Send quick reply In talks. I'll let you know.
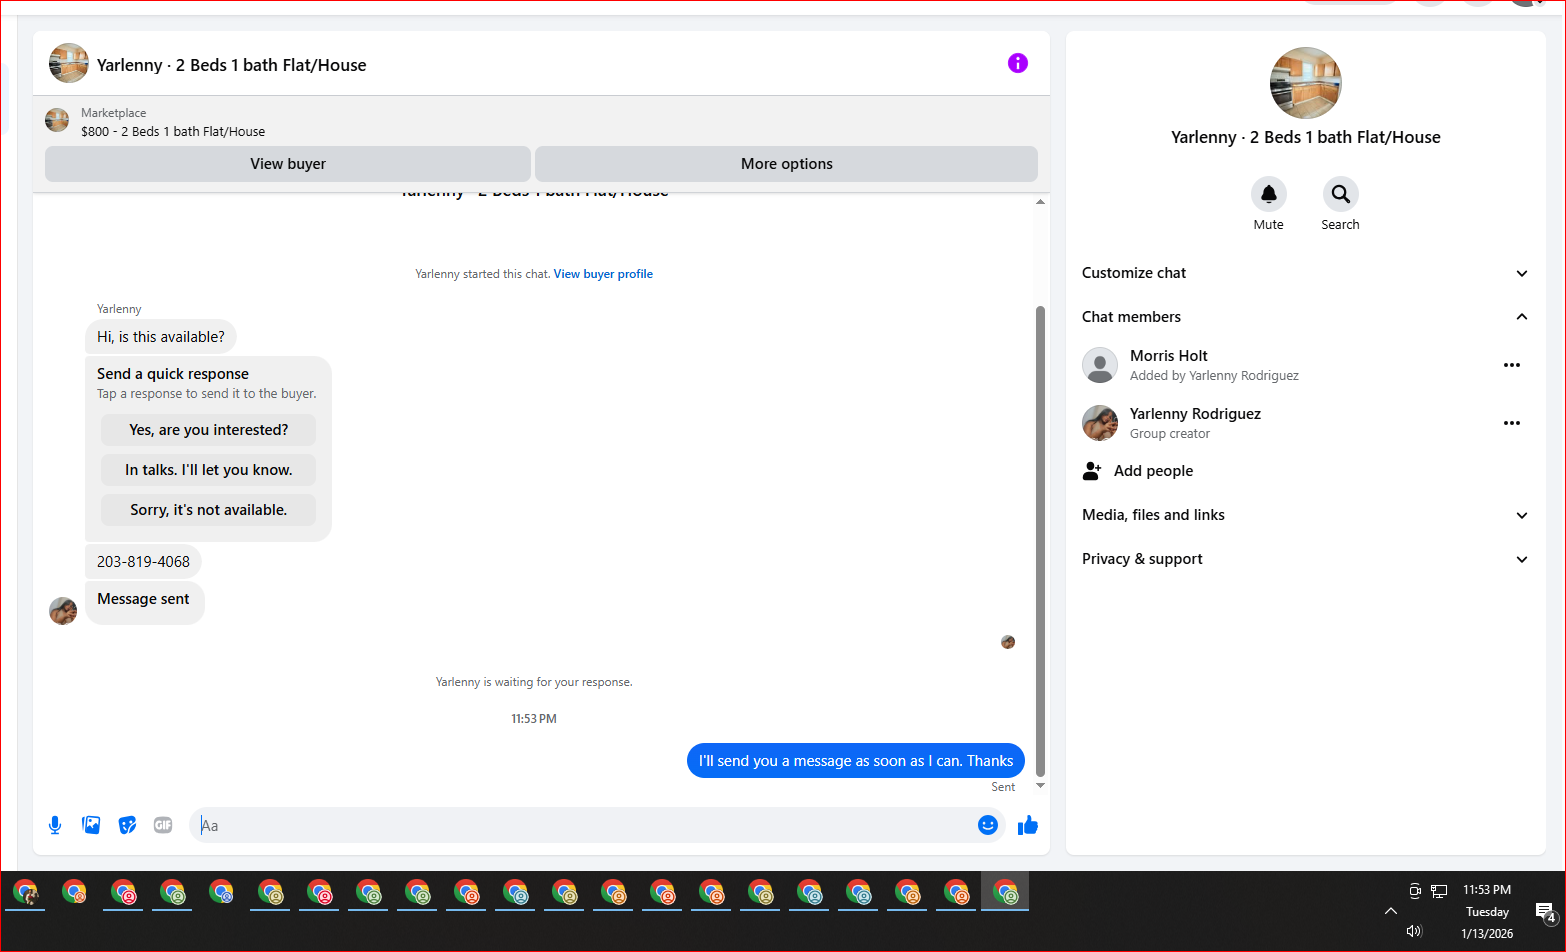 click(x=208, y=470)
